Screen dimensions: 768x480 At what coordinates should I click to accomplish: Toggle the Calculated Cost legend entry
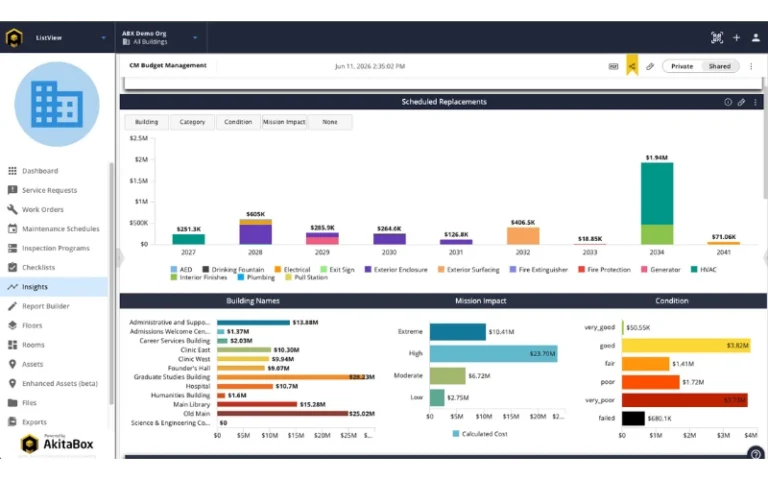(x=480, y=433)
